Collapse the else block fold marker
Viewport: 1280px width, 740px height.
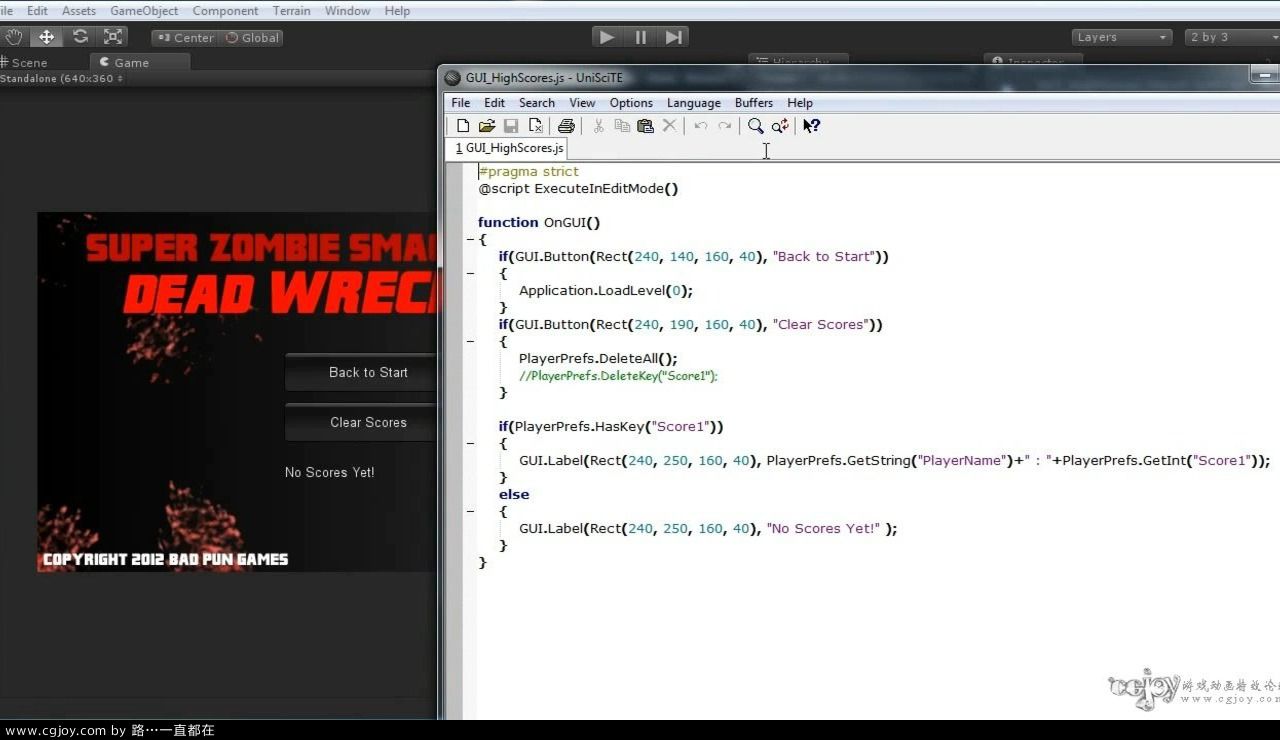coord(470,512)
